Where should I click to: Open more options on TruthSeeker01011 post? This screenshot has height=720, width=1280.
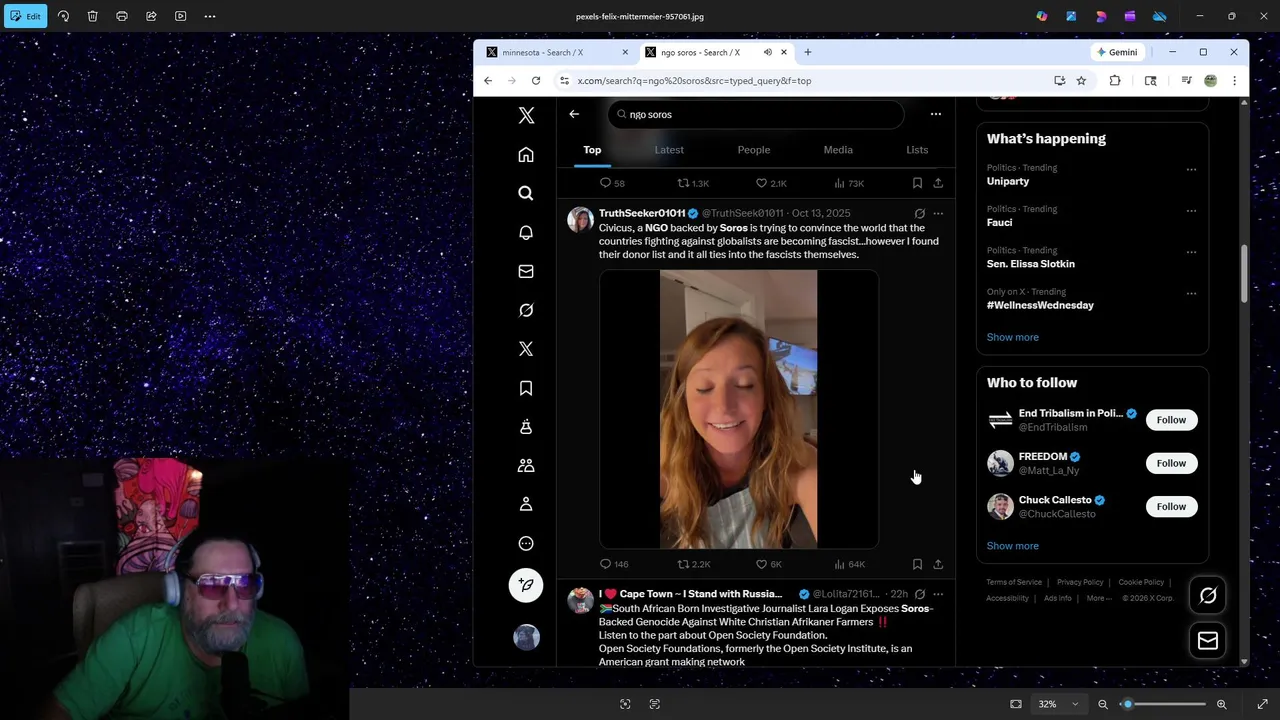click(x=938, y=213)
